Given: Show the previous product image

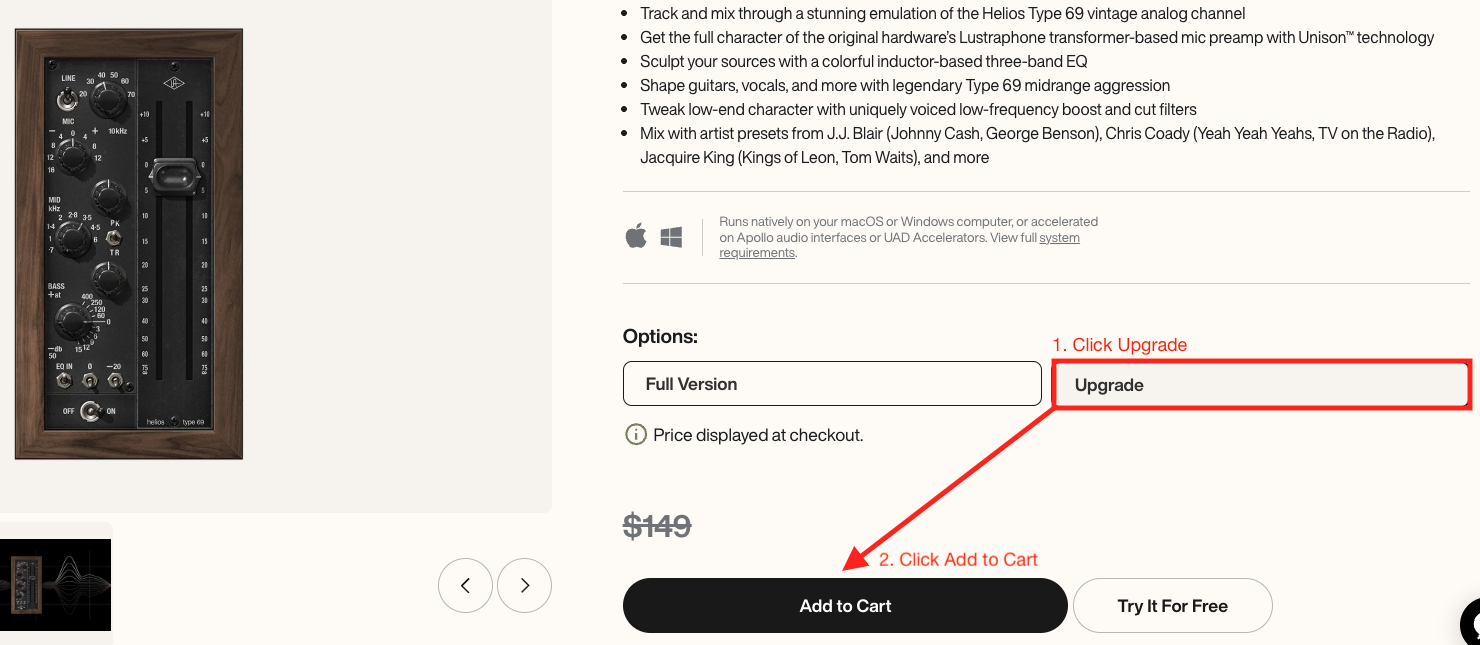Looking at the screenshot, I should click(465, 586).
